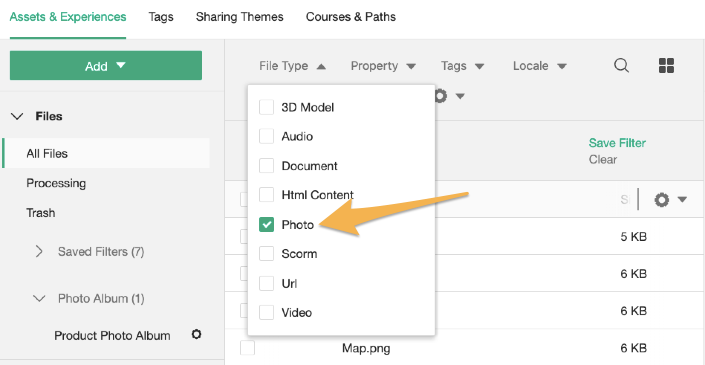
Task: Open the Locale filter dropdown
Action: [540, 66]
